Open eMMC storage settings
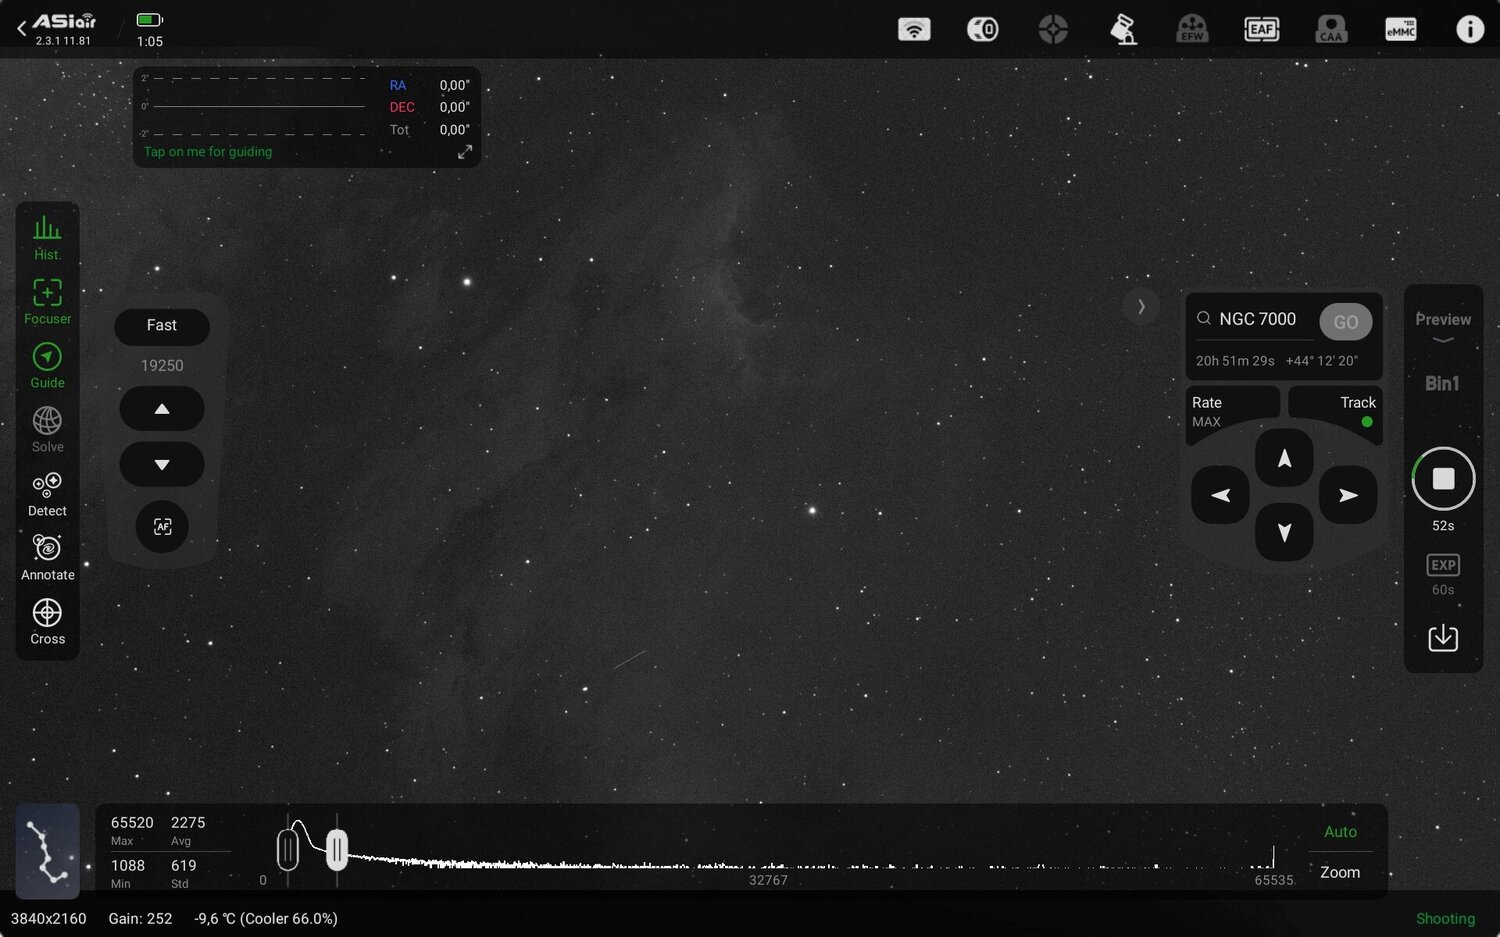1500x937 pixels. click(x=1400, y=29)
